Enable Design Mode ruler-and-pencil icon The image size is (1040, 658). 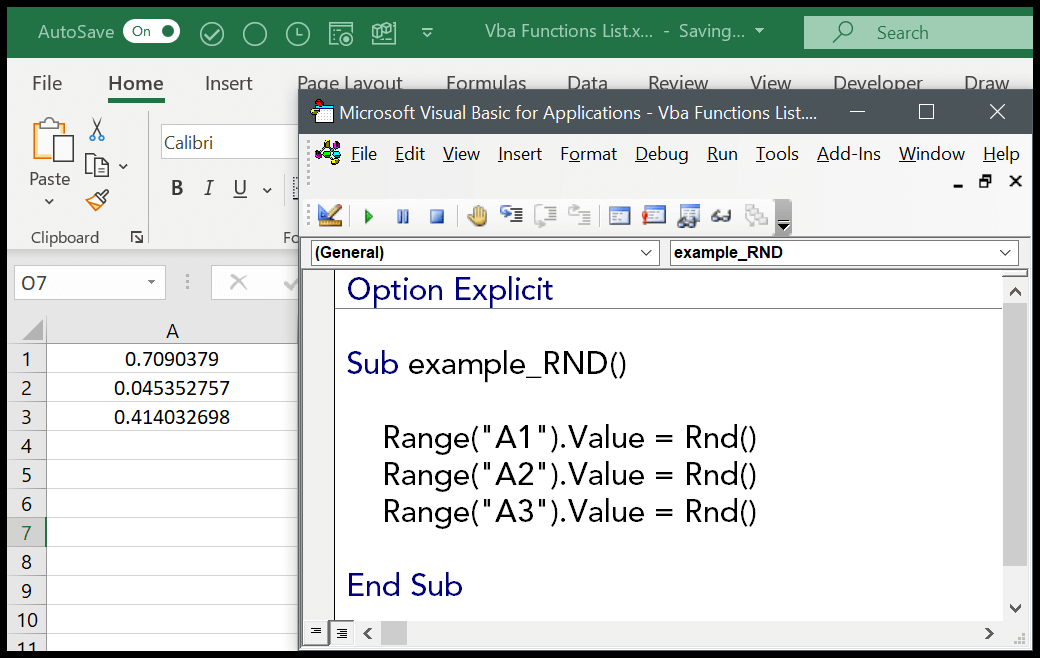(330, 215)
